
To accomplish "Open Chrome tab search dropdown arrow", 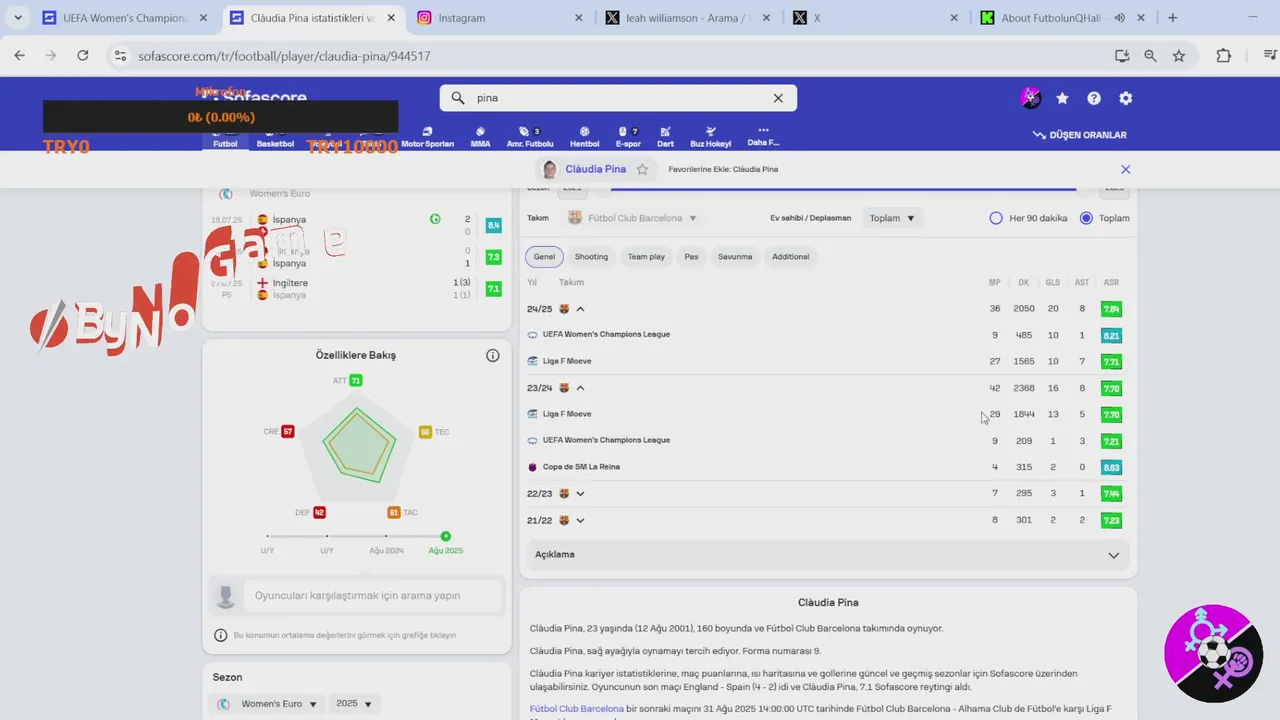I will pos(18,18).
